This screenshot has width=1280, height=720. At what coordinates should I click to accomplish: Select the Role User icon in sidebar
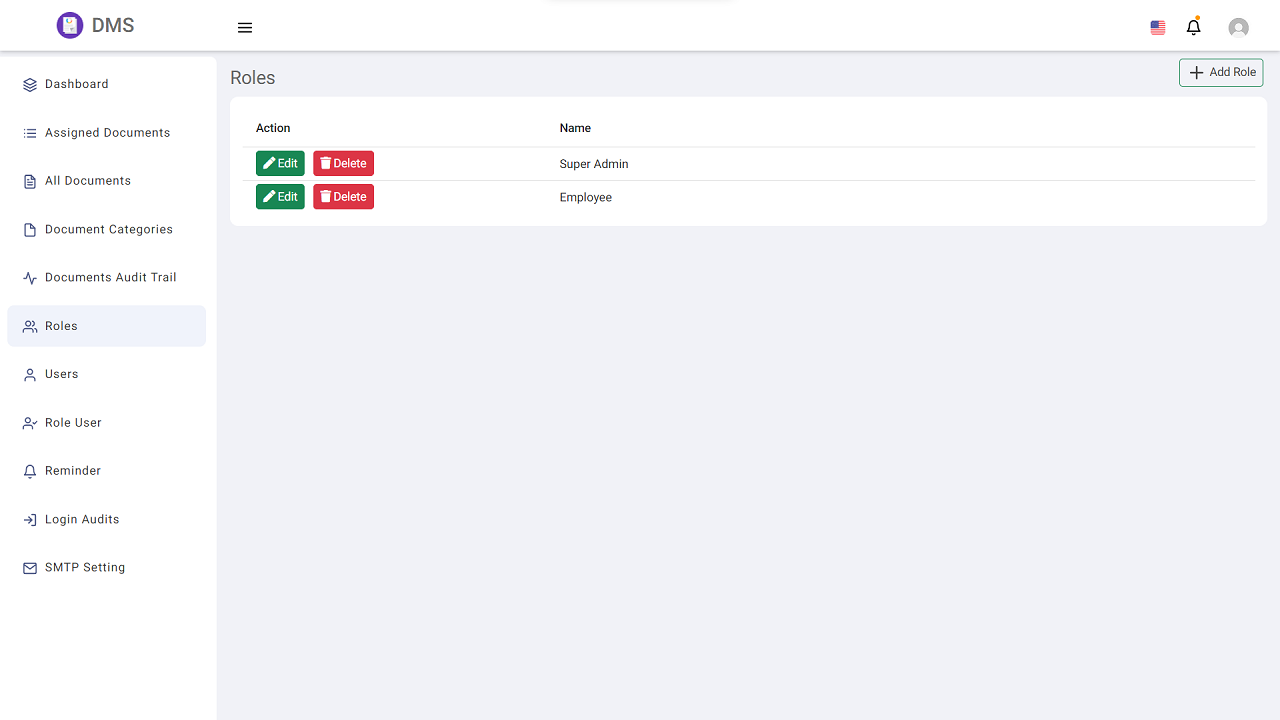[x=29, y=422]
